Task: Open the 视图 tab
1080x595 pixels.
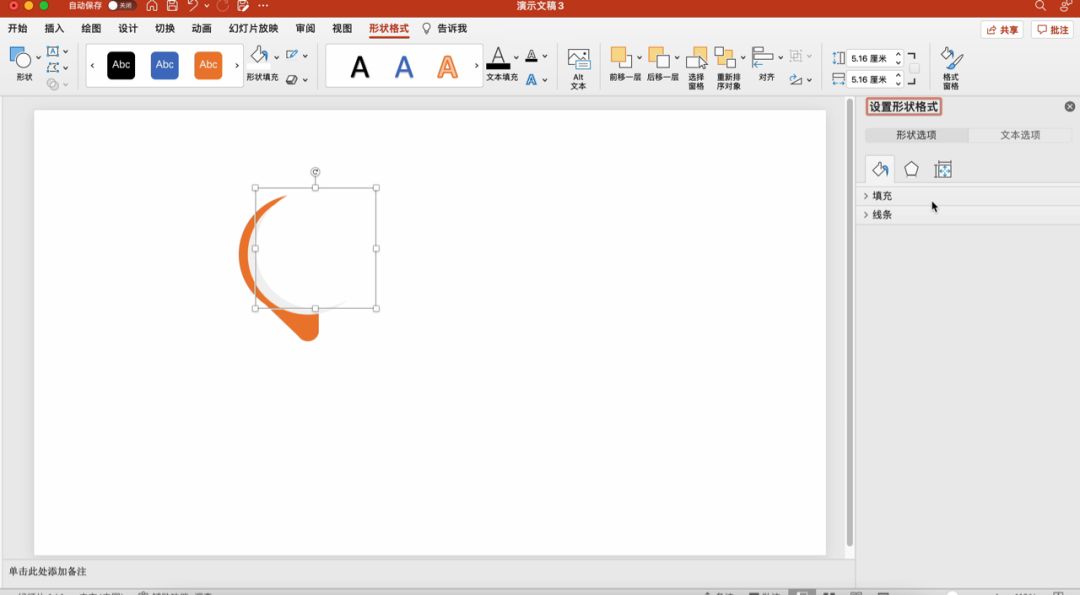Action: coord(342,28)
